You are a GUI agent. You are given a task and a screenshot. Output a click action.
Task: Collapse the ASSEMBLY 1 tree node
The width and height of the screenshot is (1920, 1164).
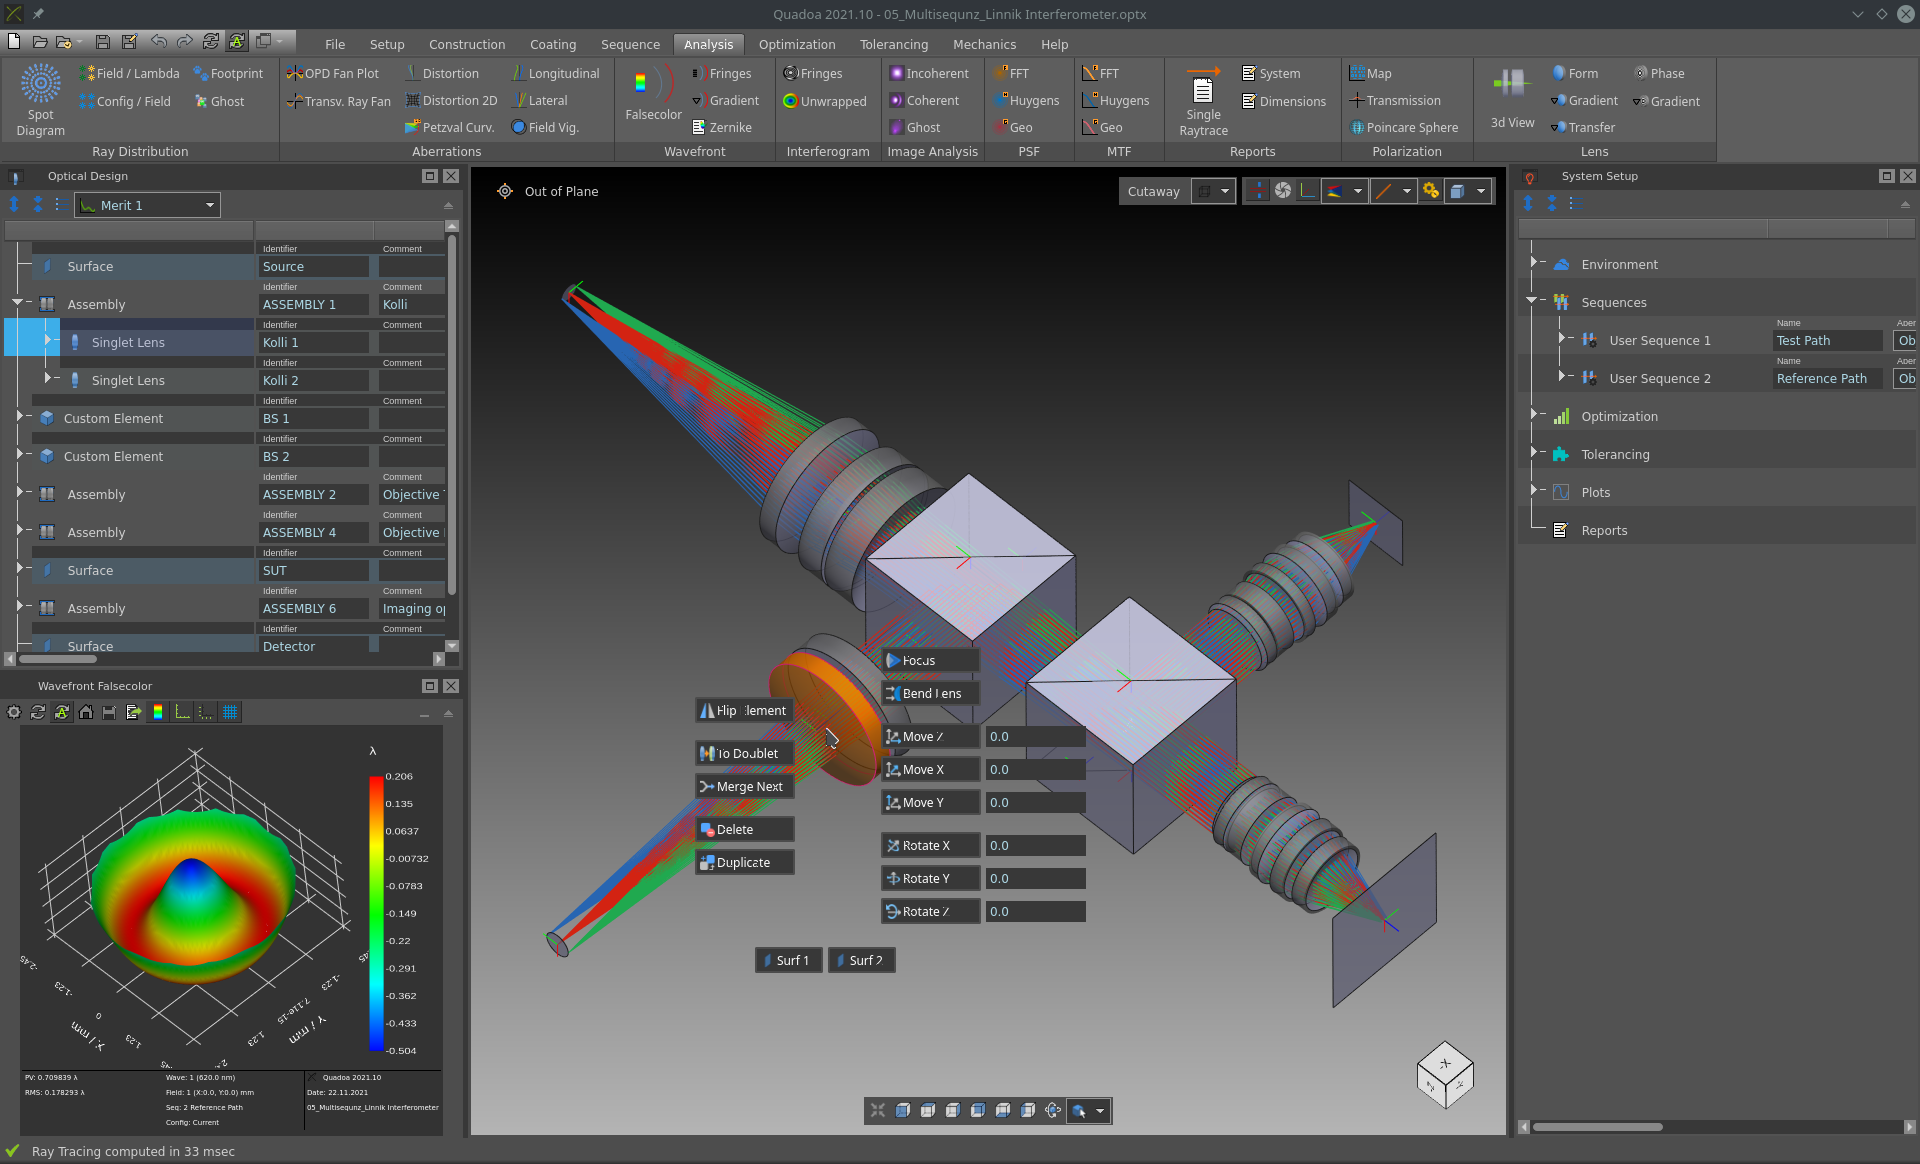17,303
